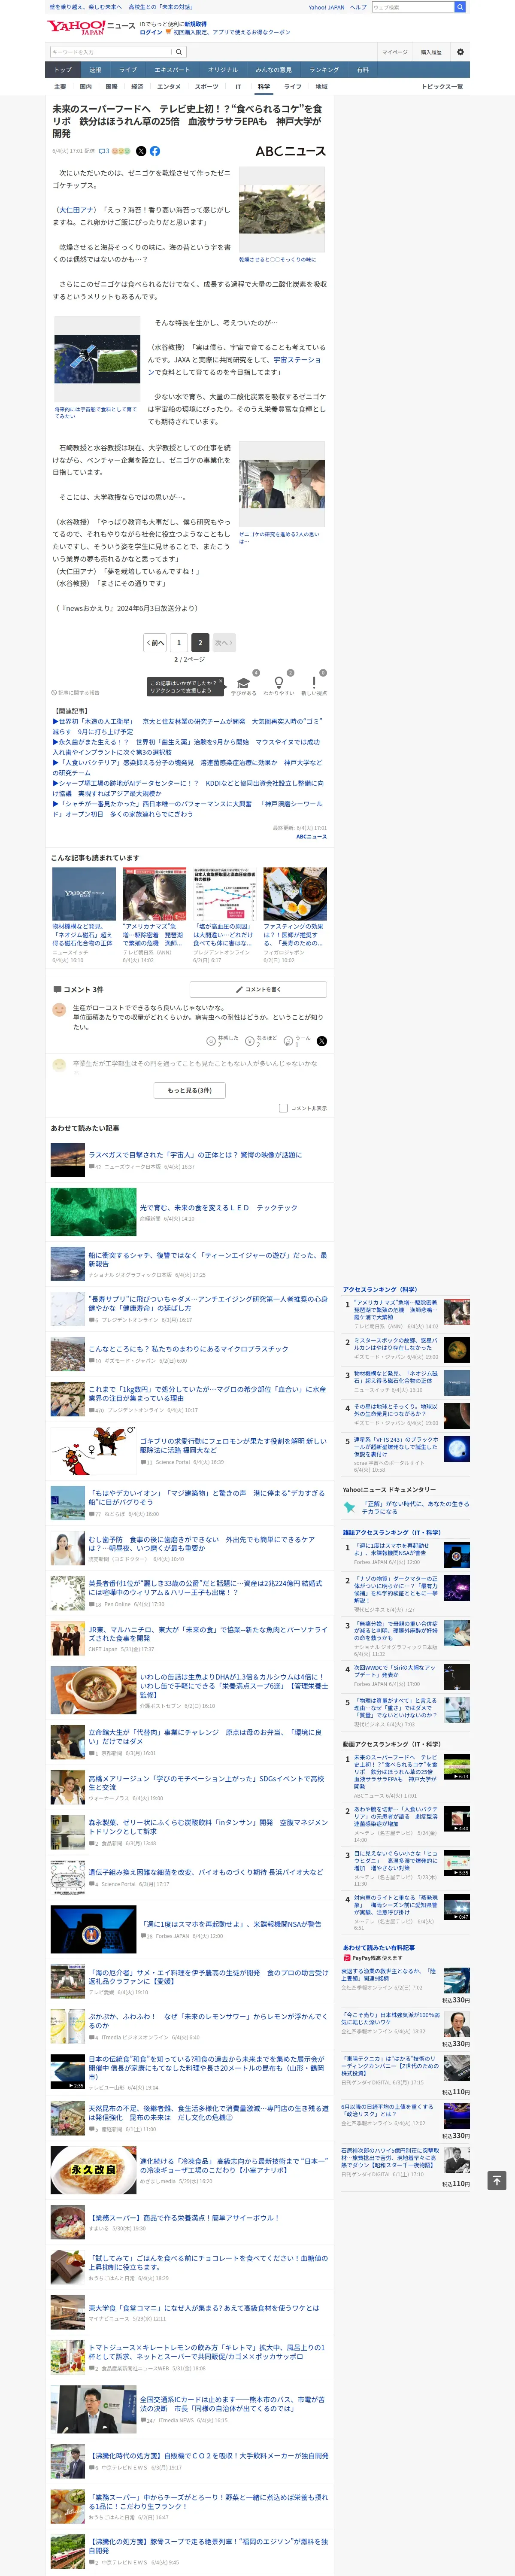Click the なるほど reaction on the comment

click(250, 1041)
